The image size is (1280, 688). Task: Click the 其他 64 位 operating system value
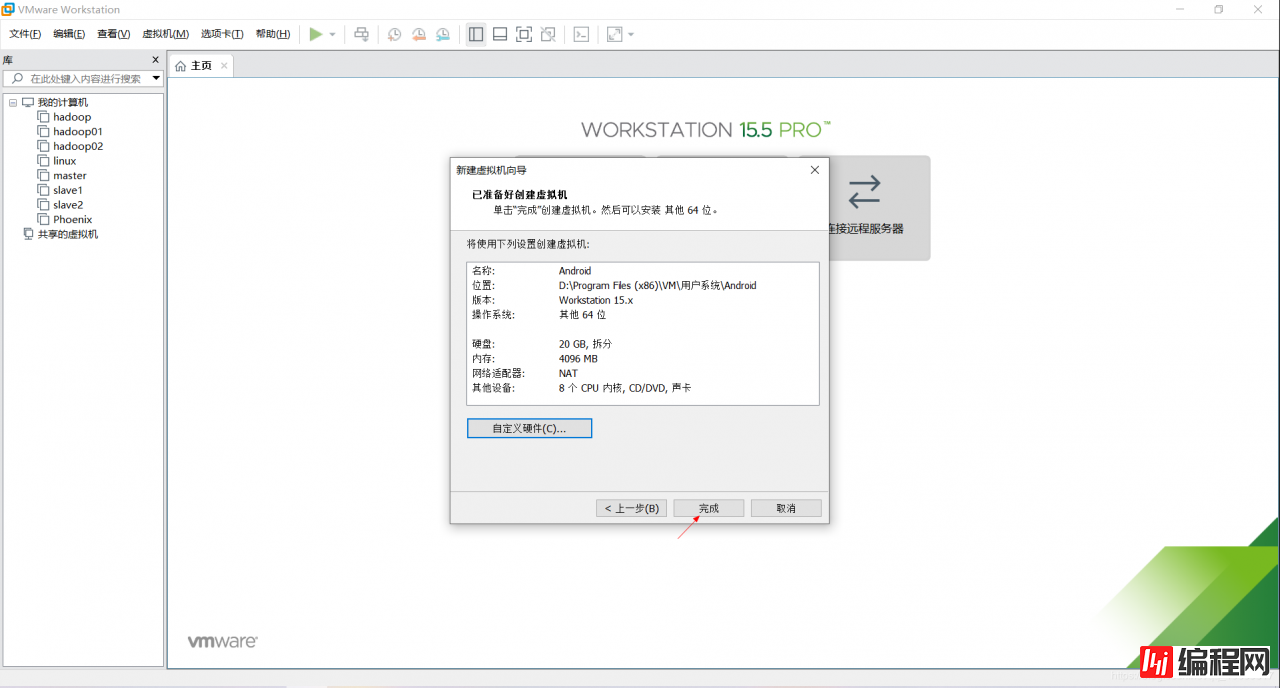coord(582,314)
